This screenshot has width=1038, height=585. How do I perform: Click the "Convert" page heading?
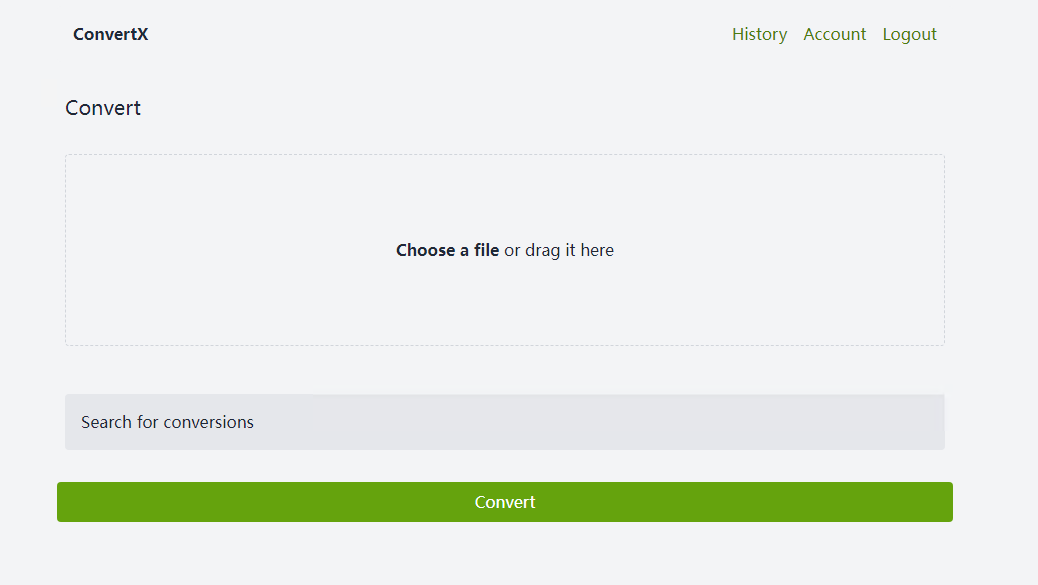[x=103, y=108]
